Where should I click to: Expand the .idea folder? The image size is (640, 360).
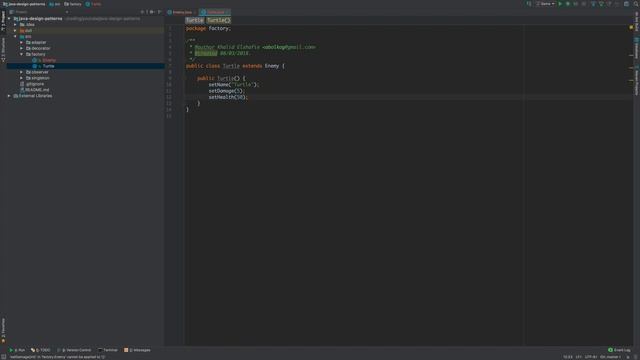(x=16, y=24)
